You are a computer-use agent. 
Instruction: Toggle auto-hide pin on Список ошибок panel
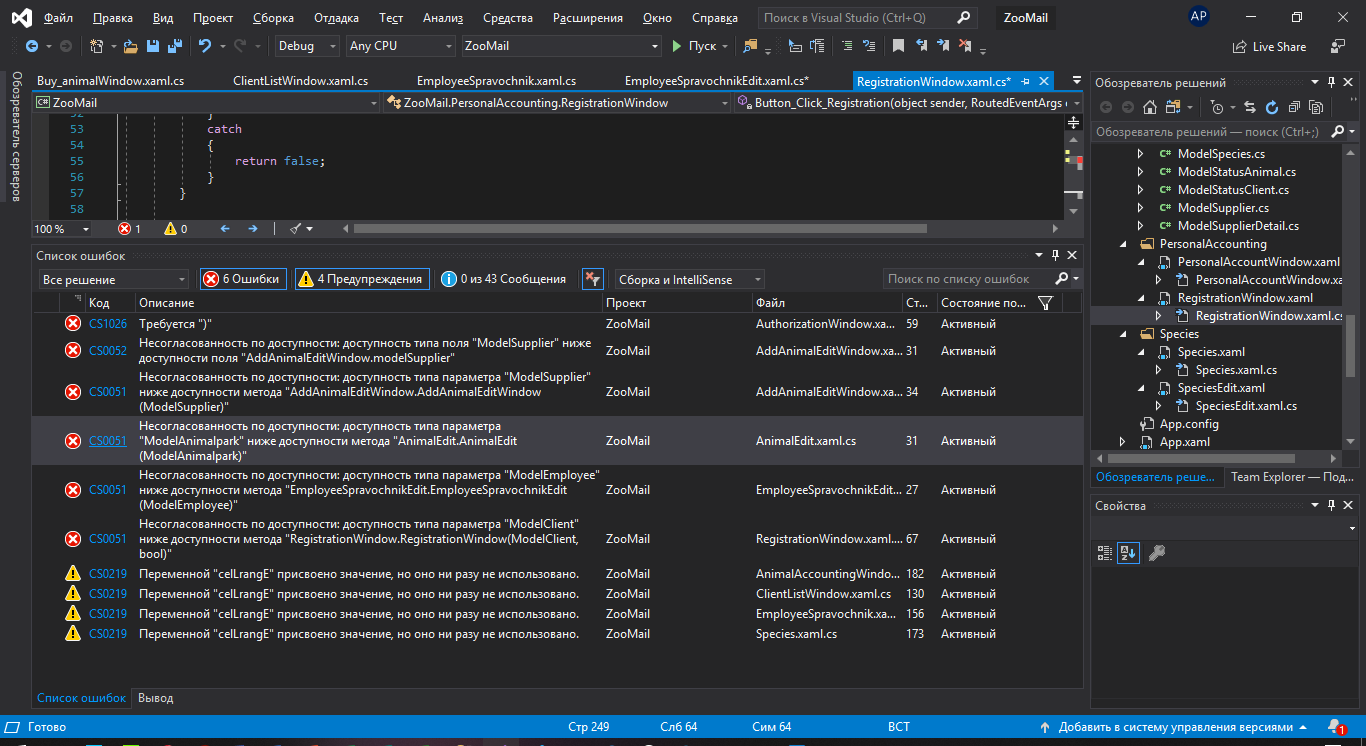(x=1055, y=256)
